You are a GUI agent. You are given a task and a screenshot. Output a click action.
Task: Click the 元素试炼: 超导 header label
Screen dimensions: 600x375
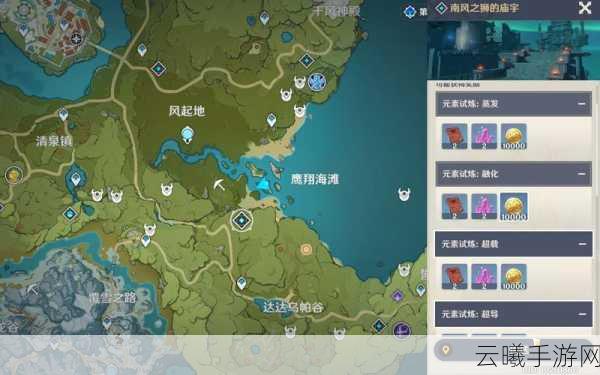(470, 314)
